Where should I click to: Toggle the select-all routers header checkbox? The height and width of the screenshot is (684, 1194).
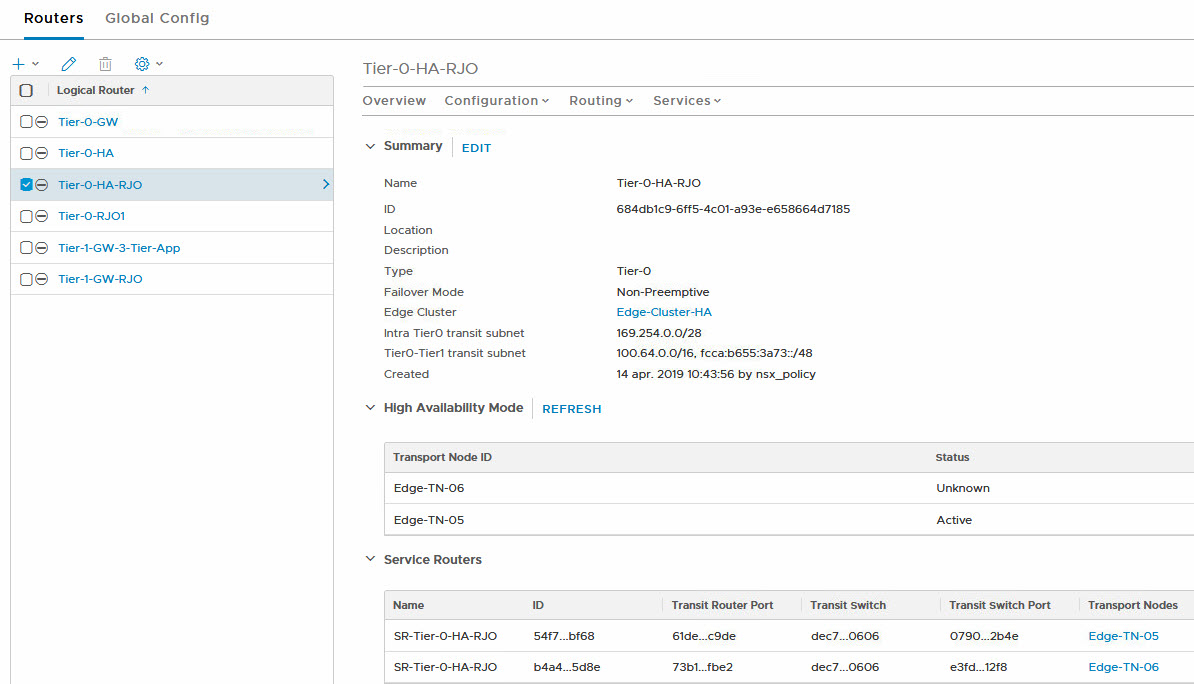click(27, 90)
